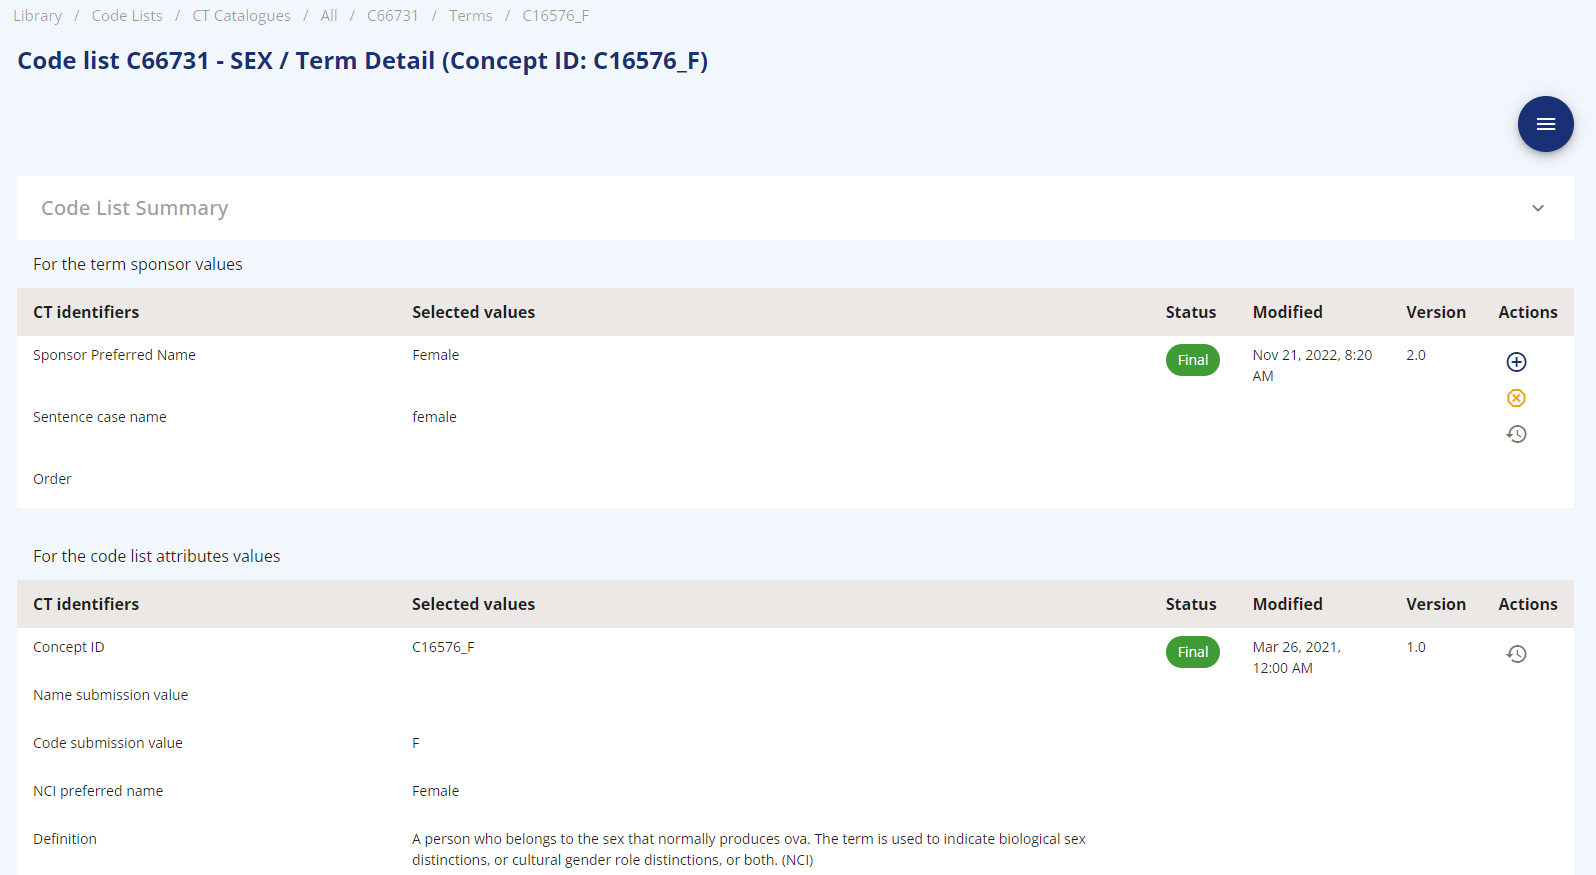Click the Status header in attributes table

coord(1191,604)
